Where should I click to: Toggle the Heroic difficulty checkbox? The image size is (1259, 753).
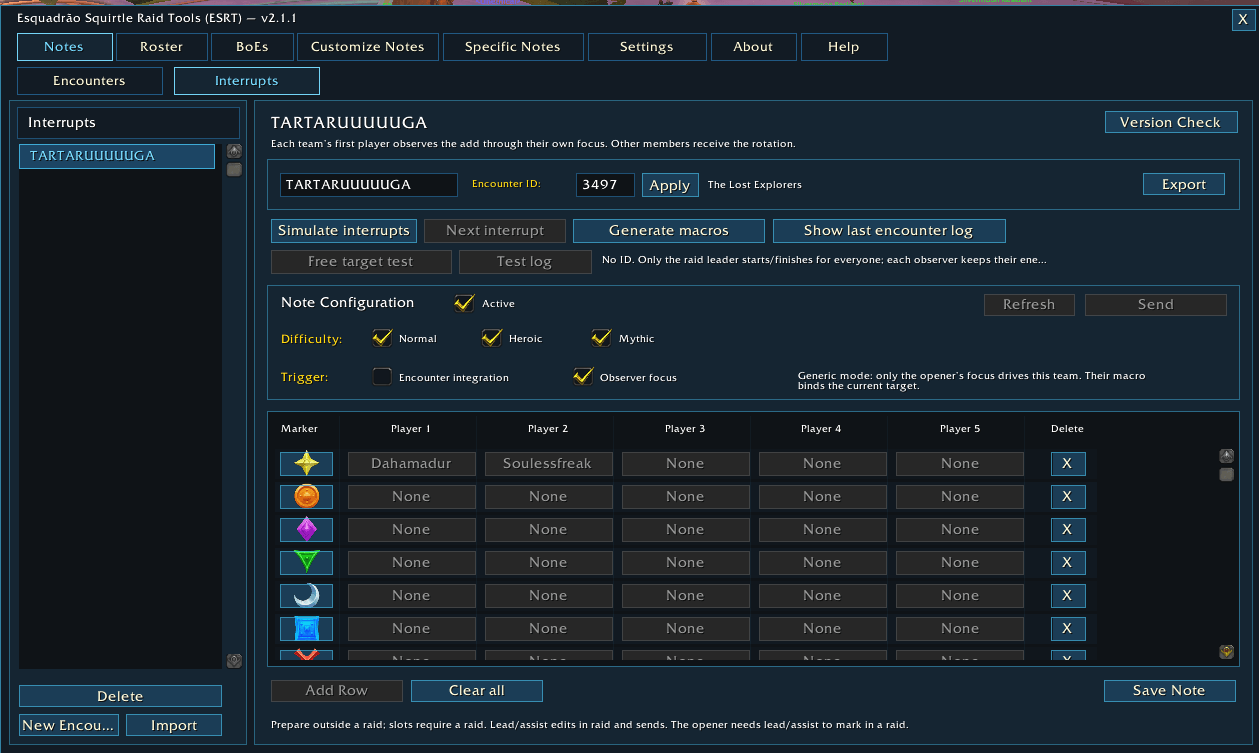pos(491,338)
